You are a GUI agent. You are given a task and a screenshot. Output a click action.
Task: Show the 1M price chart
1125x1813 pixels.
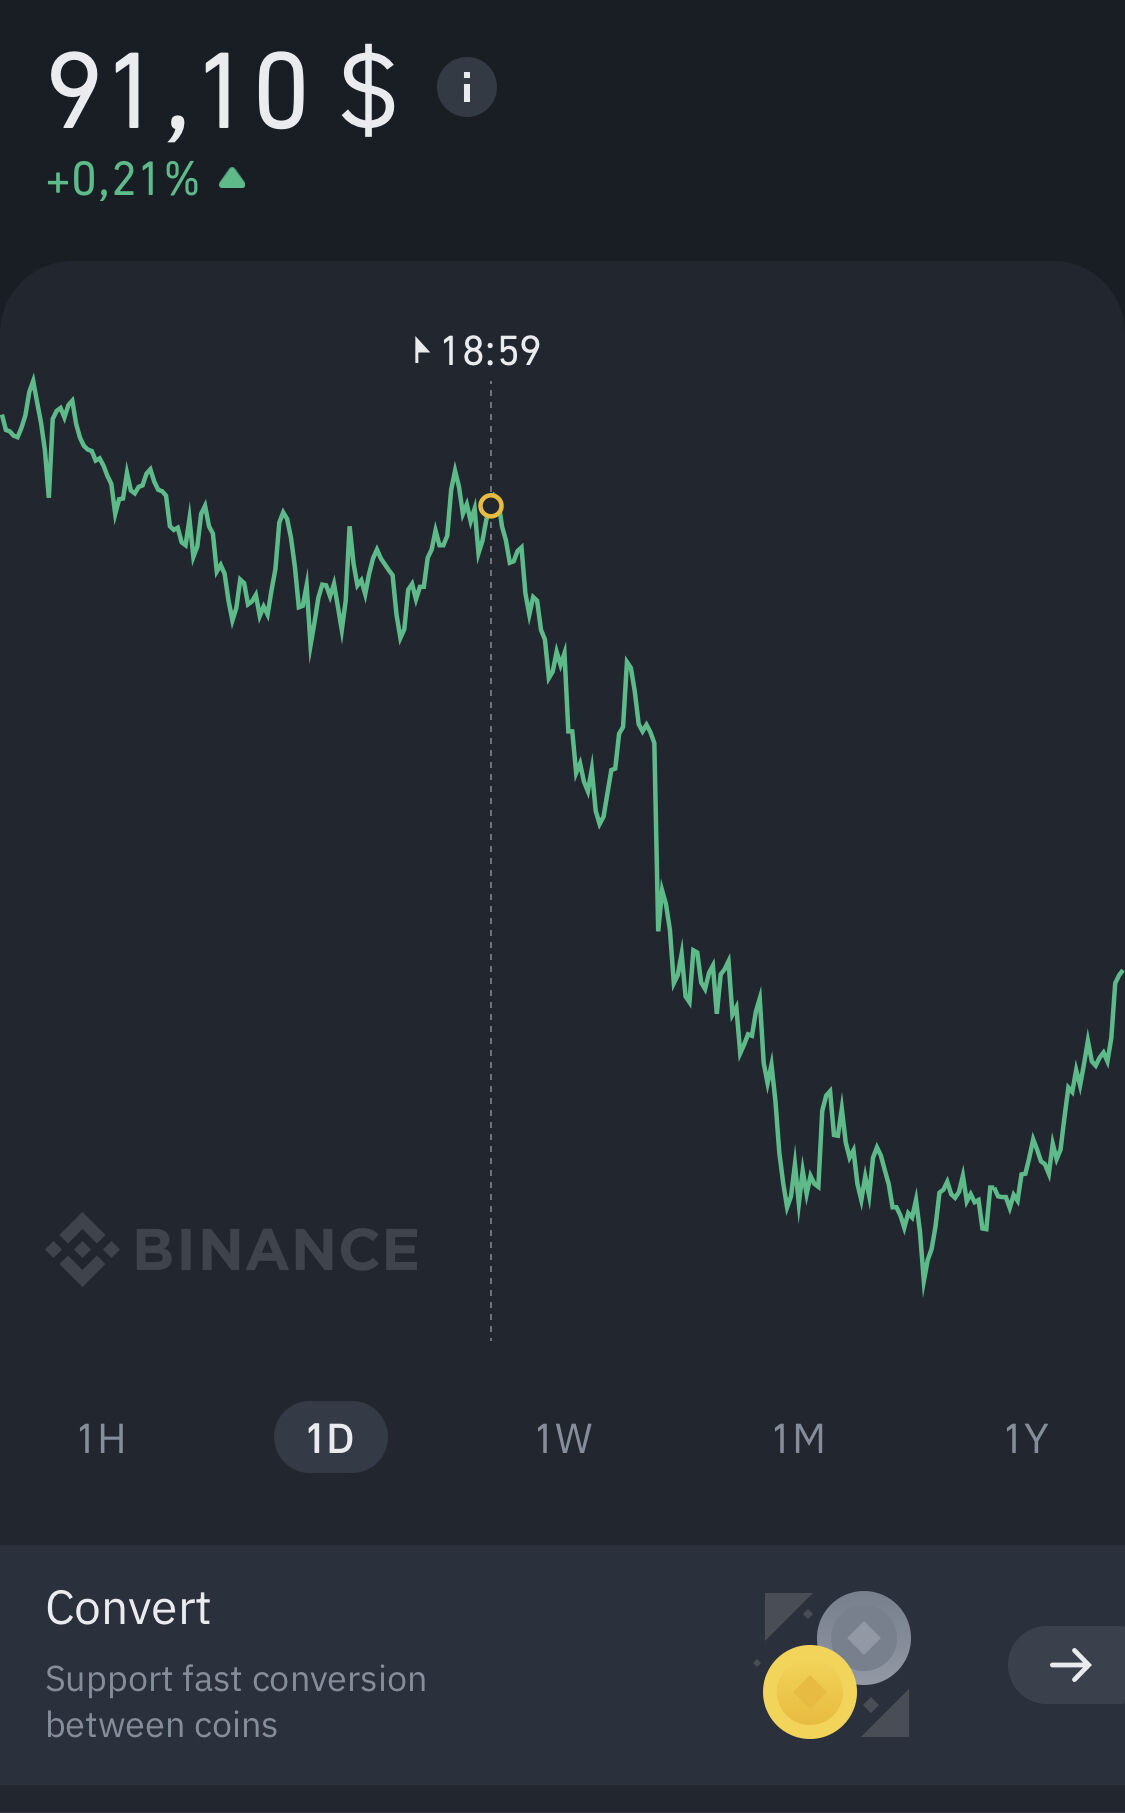[798, 1438]
